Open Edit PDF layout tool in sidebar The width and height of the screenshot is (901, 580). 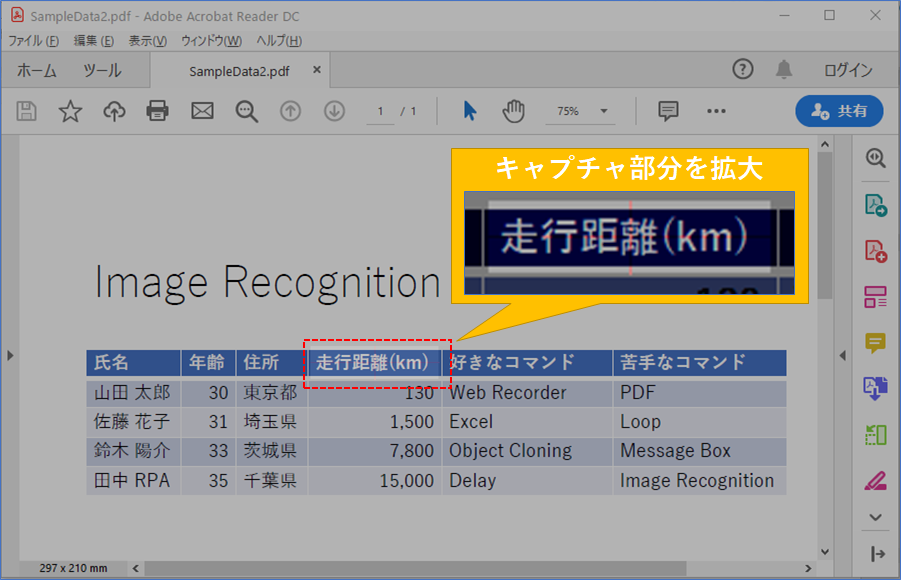tap(875, 297)
